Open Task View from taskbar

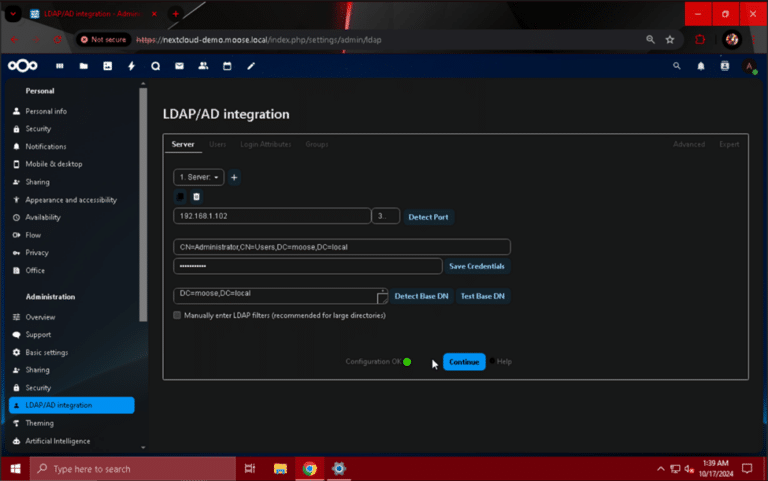click(250, 469)
